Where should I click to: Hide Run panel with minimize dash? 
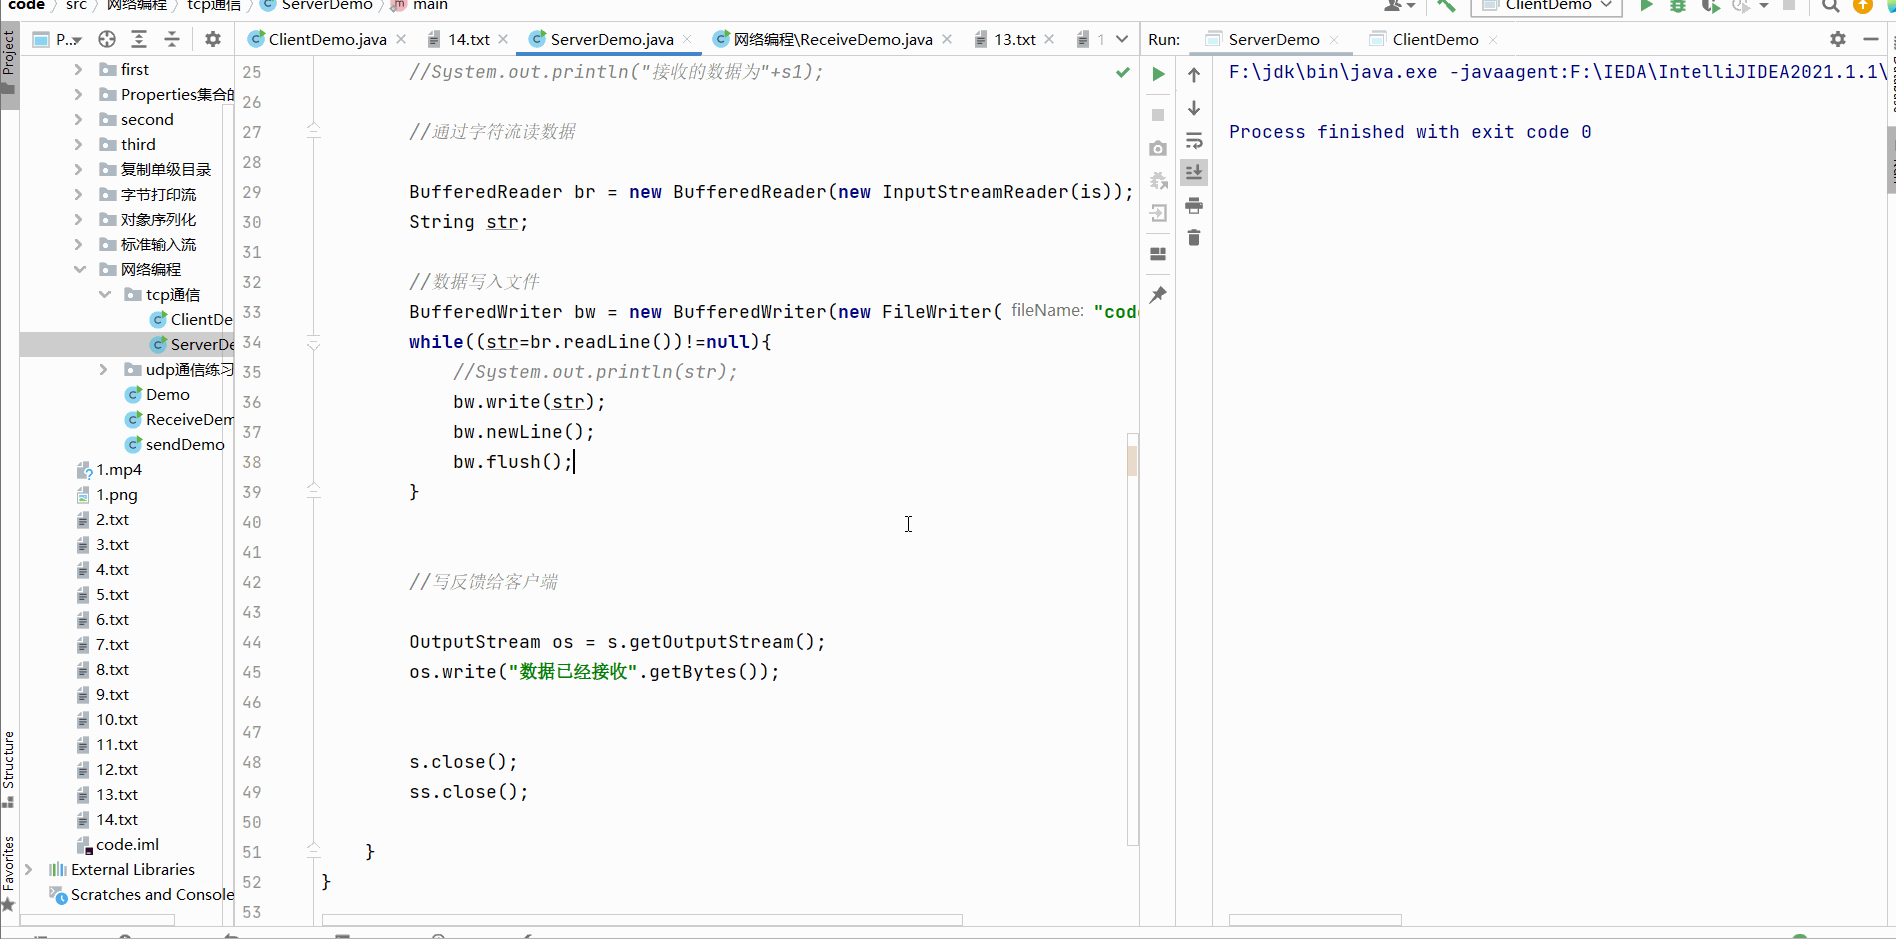[x=1871, y=39]
